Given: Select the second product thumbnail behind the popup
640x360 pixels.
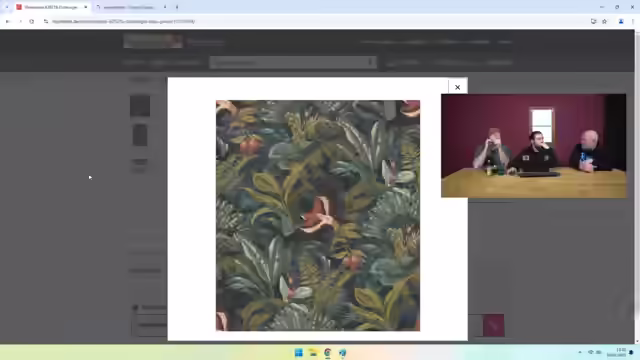Looking at the screenshot, I should [140, 135].
